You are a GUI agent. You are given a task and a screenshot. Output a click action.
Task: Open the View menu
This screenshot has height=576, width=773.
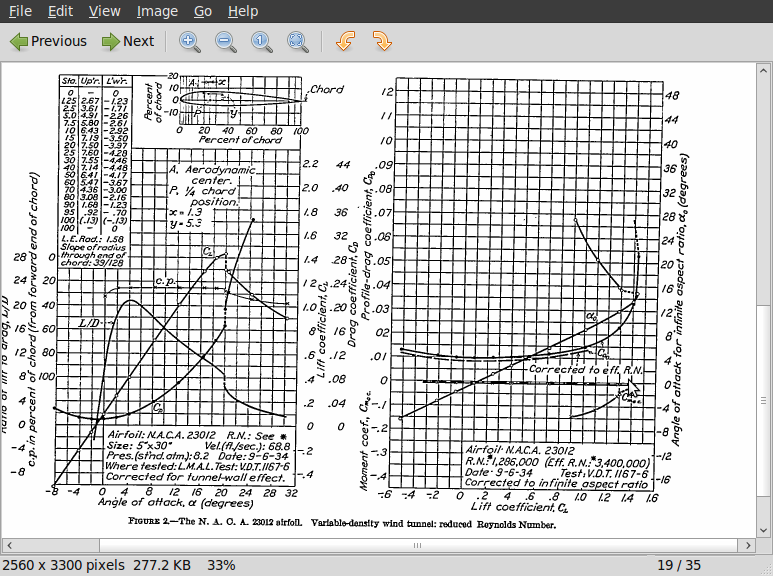click(x=104, y=11)
